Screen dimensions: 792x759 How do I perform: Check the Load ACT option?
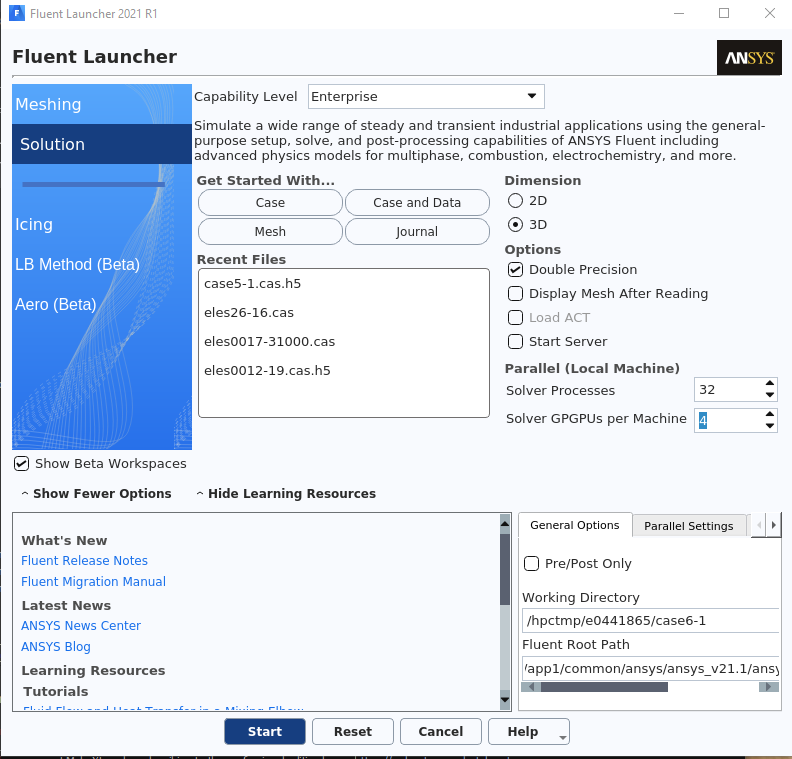click(515, 318)
